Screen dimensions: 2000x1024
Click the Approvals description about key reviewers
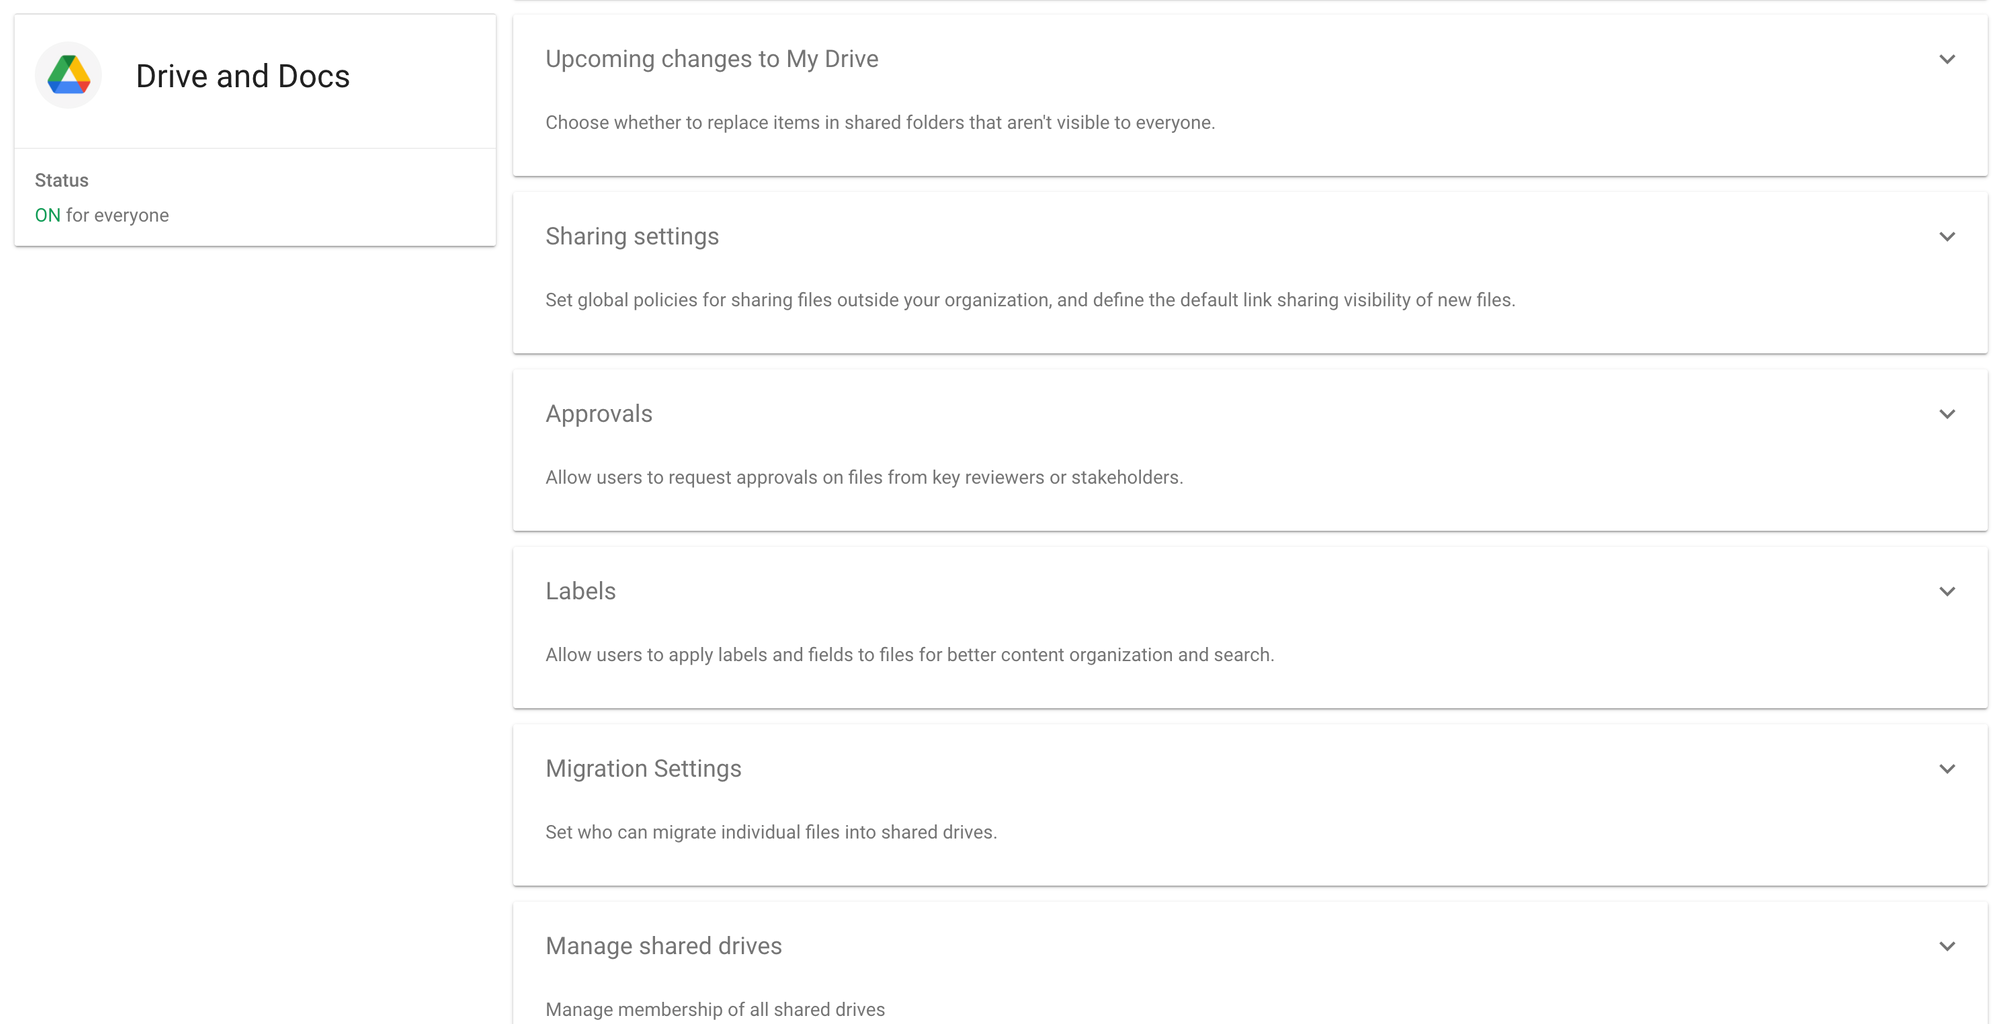point(864,478)
